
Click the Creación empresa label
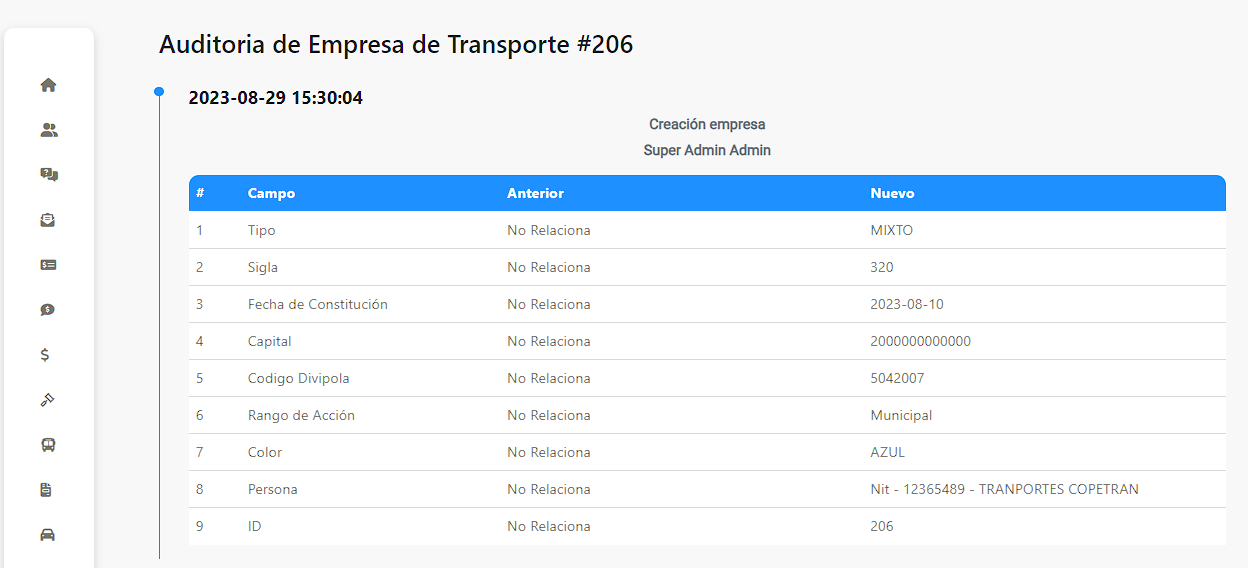[707, 124]
